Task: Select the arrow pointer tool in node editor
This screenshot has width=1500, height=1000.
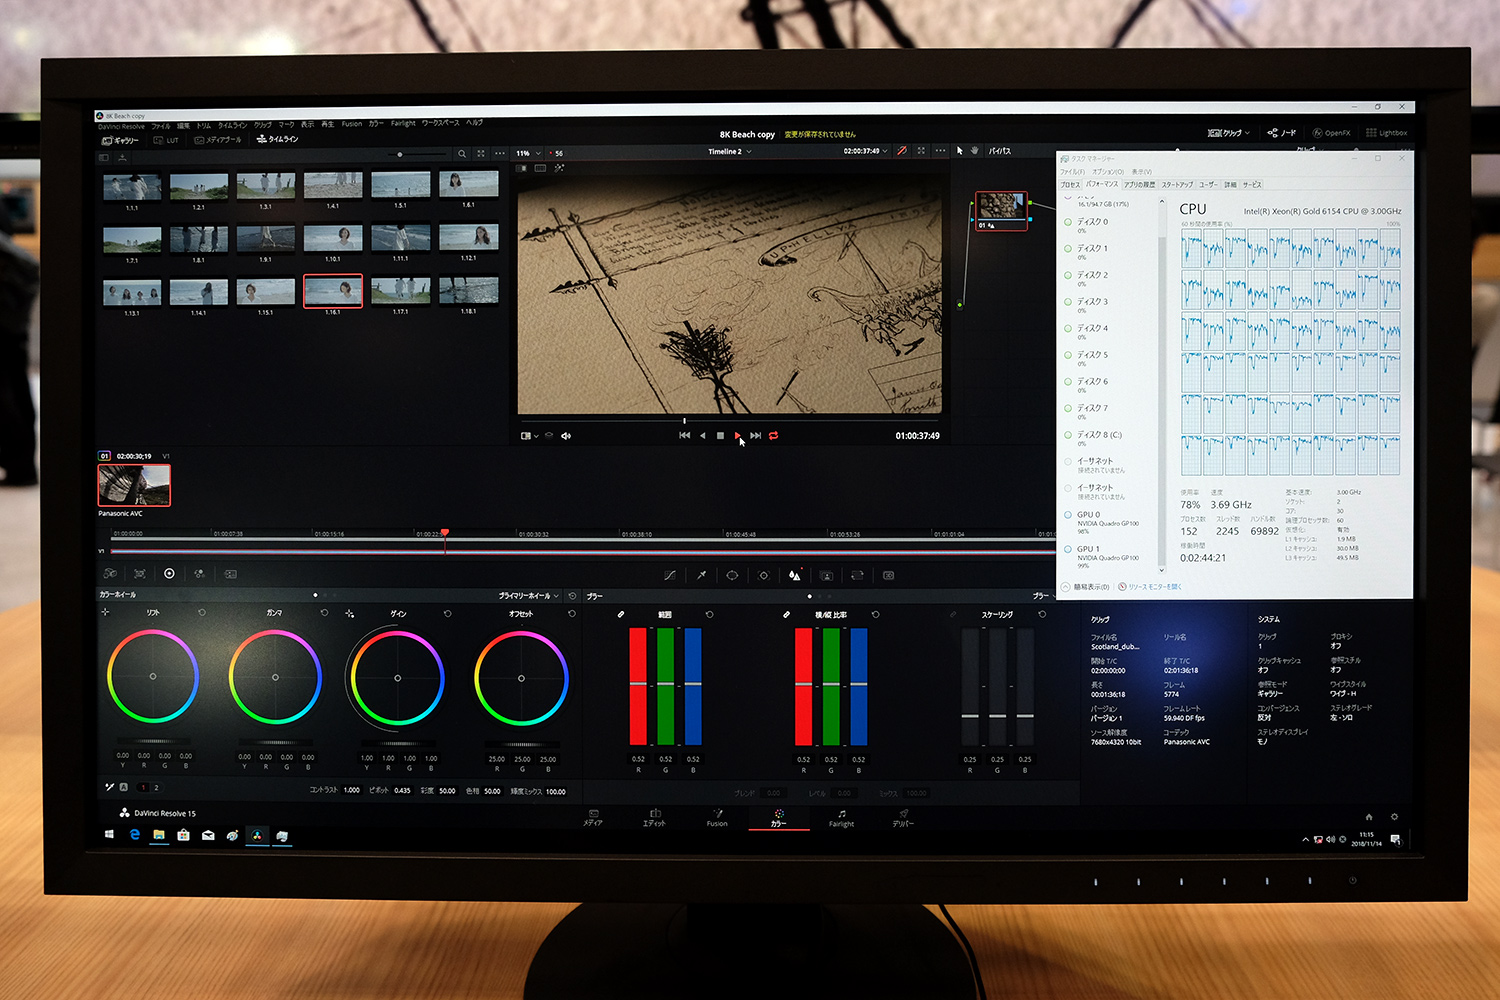Action: (x=959, y=151)
